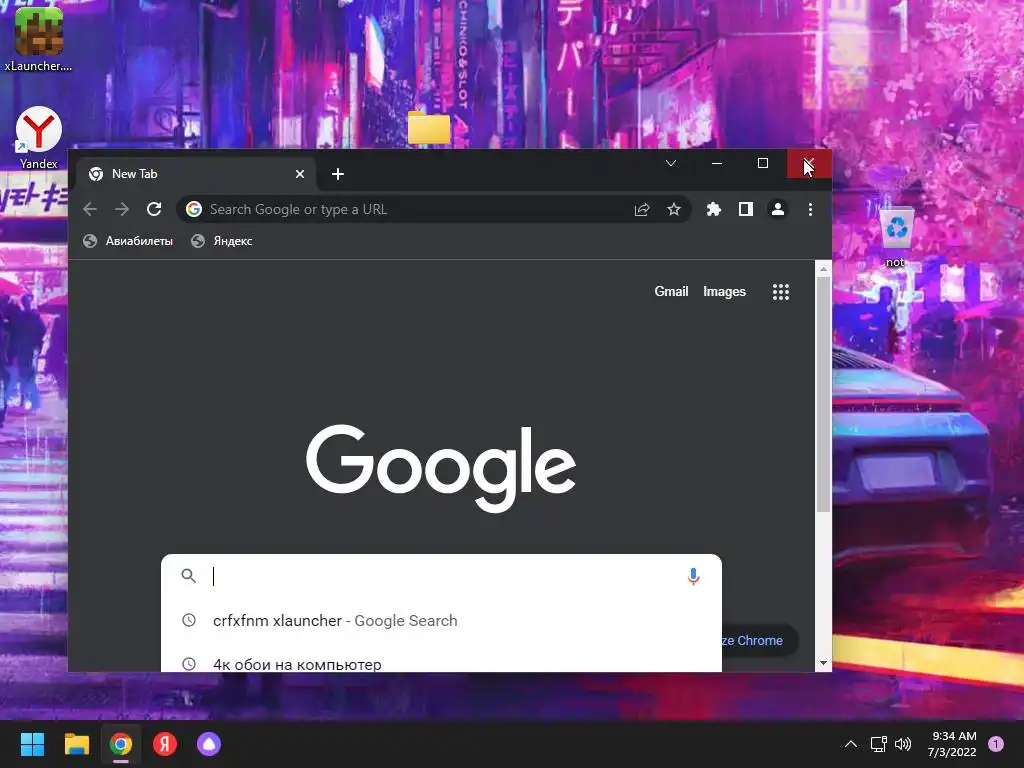Click the Google logo

(441, 468)
